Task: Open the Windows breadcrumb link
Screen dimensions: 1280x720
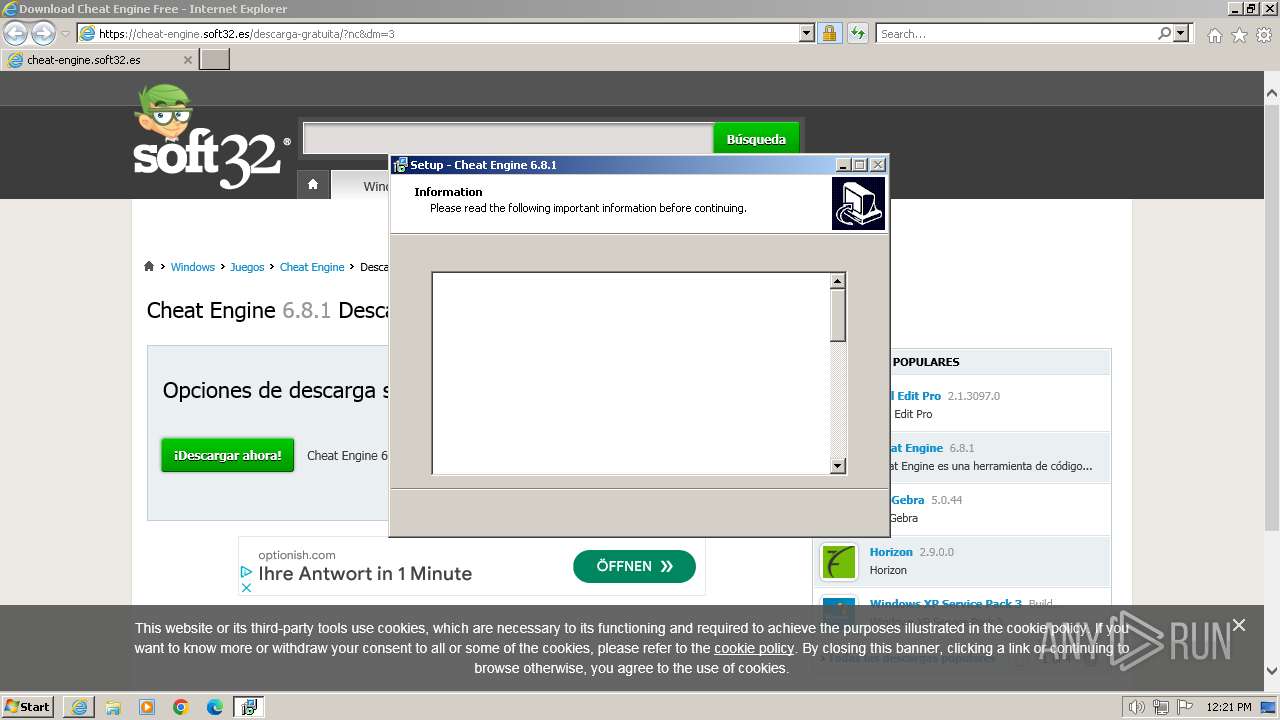Action: click(193, 267)
